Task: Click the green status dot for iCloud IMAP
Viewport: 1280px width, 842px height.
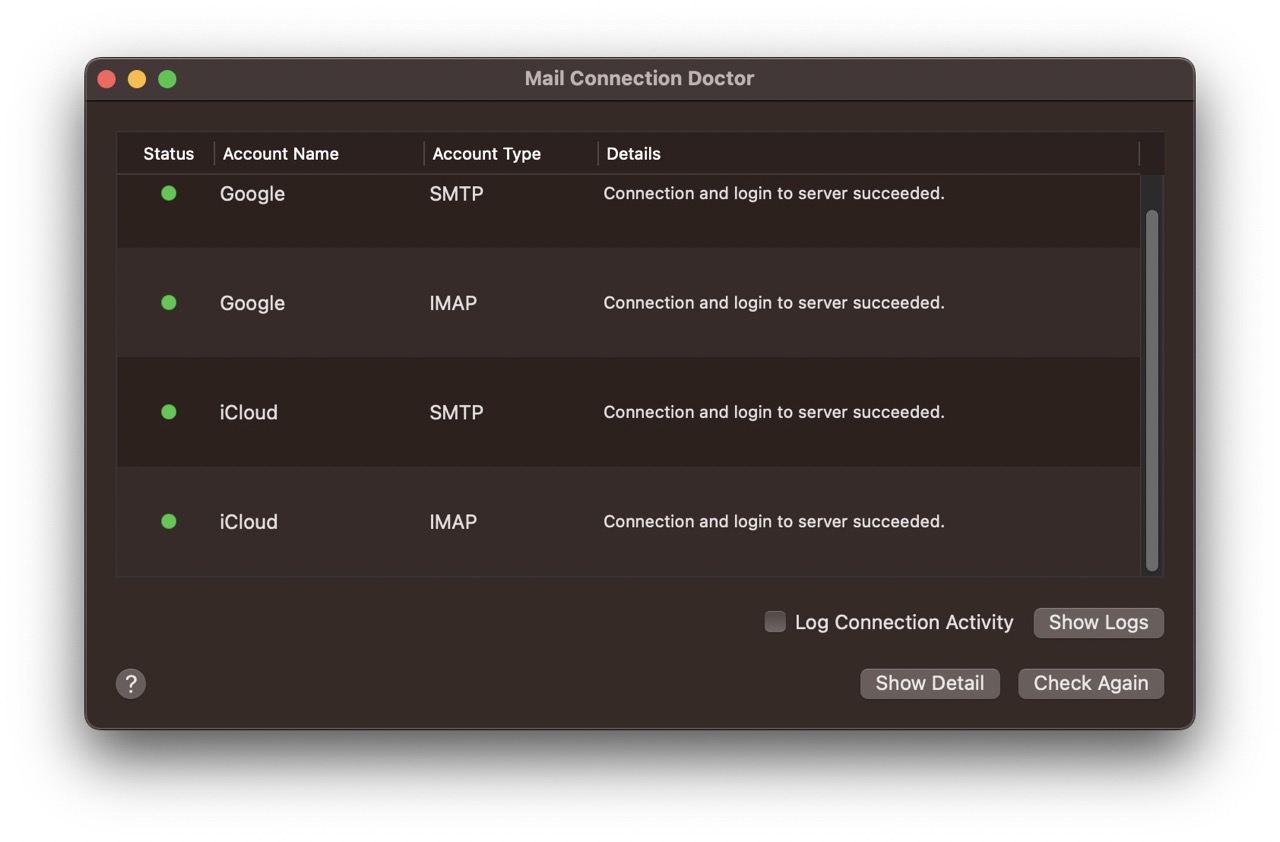Action: (168, 521)
